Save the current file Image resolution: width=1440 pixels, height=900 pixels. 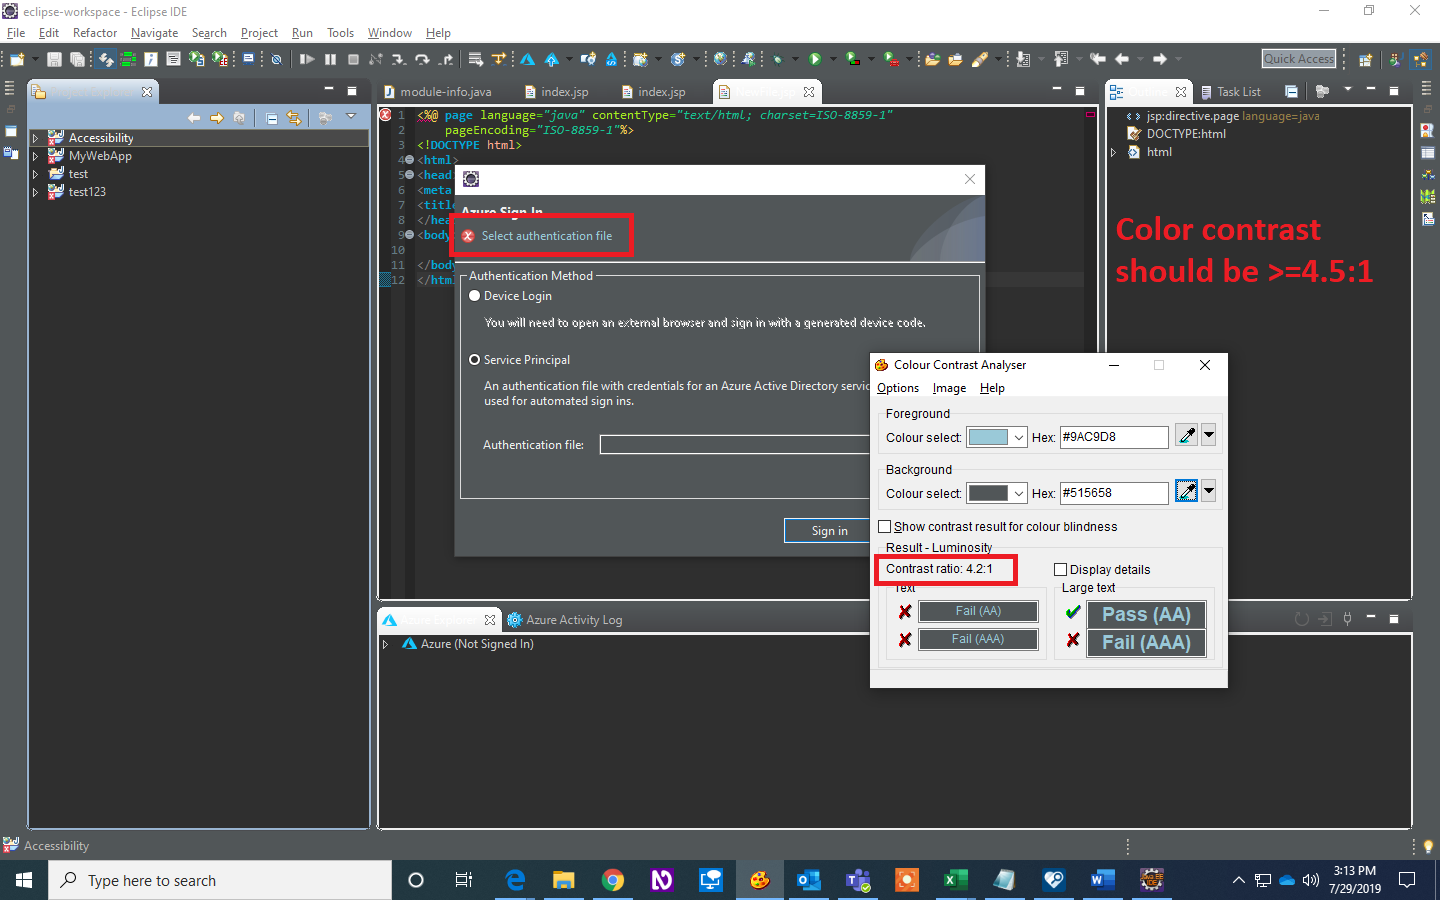click(54, 59)
